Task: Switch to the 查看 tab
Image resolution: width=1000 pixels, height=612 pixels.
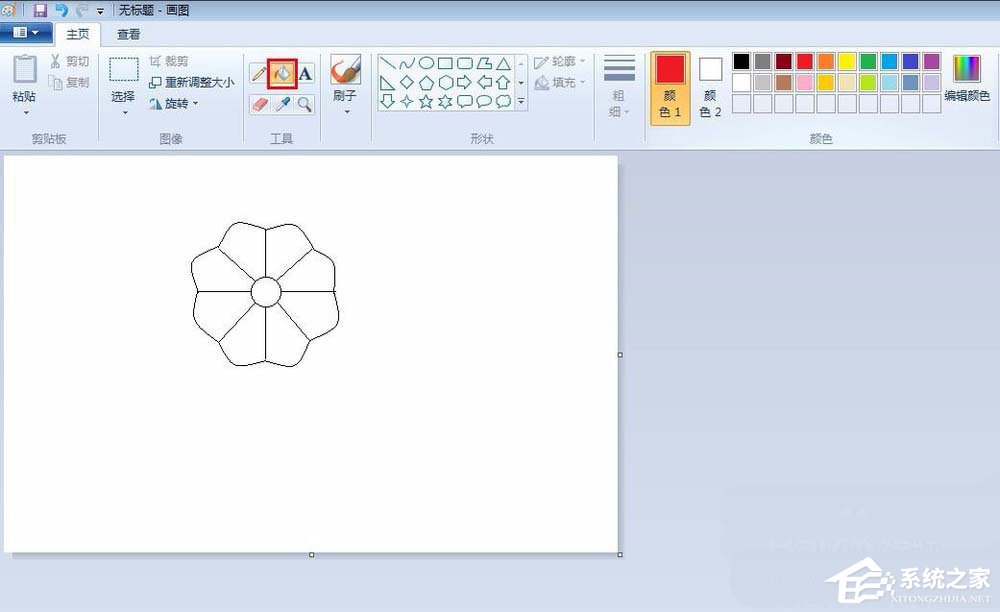Action: click(128, 34)
